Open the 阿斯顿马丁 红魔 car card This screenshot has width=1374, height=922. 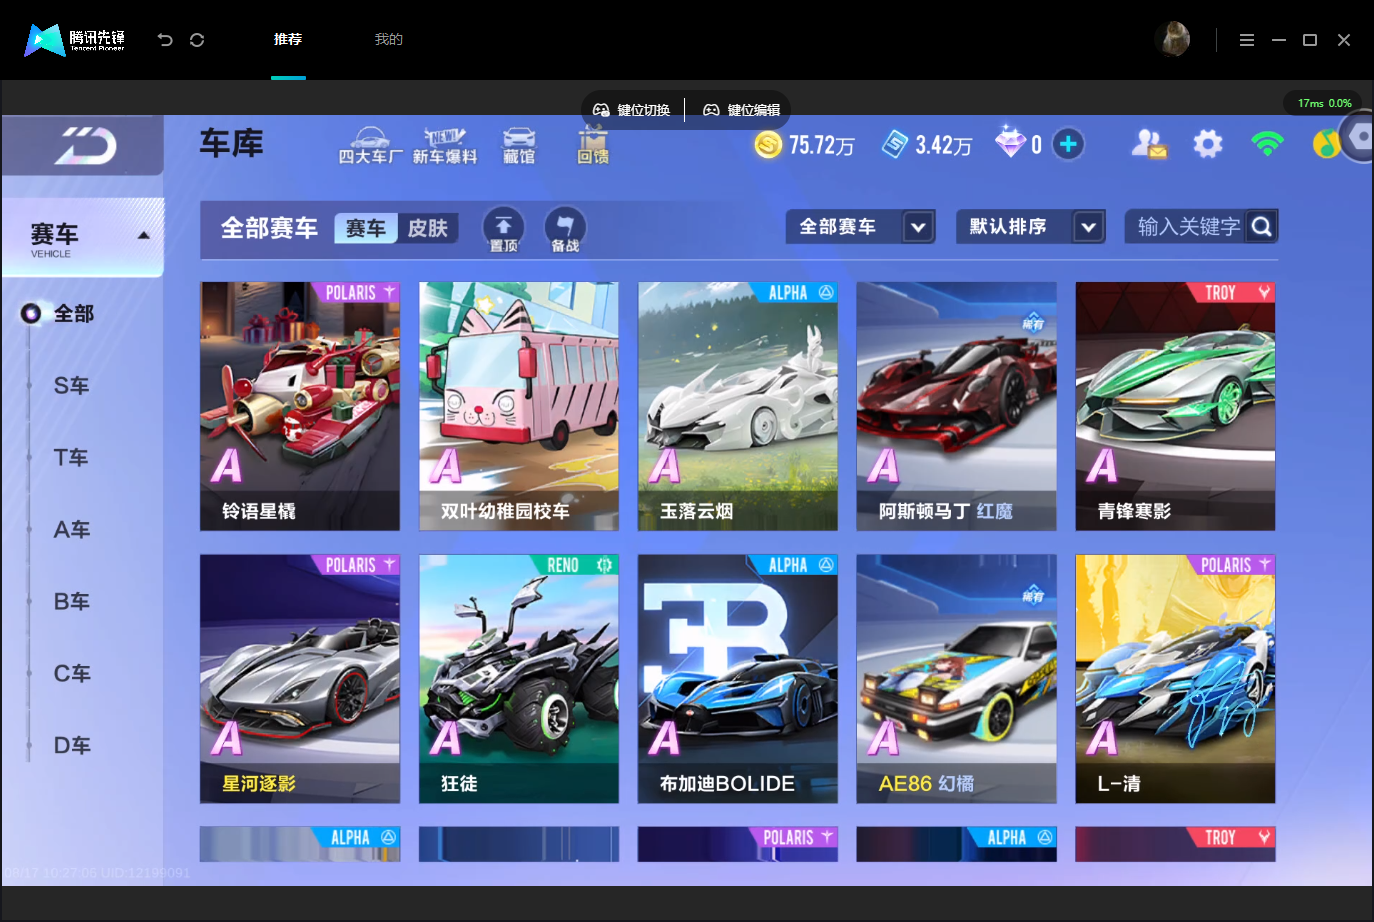[957, 406]
